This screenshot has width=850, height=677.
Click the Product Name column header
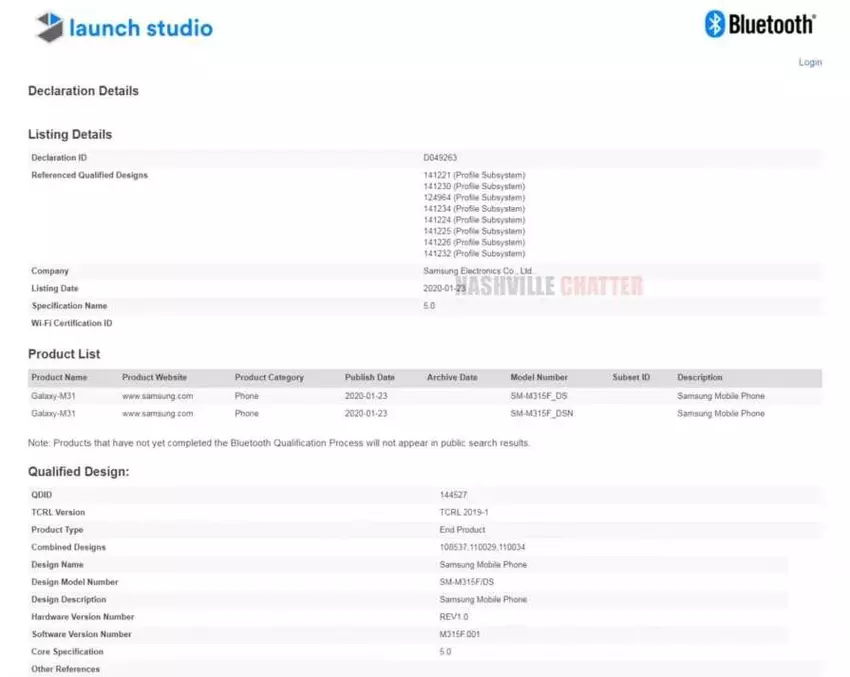pyautogui.click(x=59, y=378)
